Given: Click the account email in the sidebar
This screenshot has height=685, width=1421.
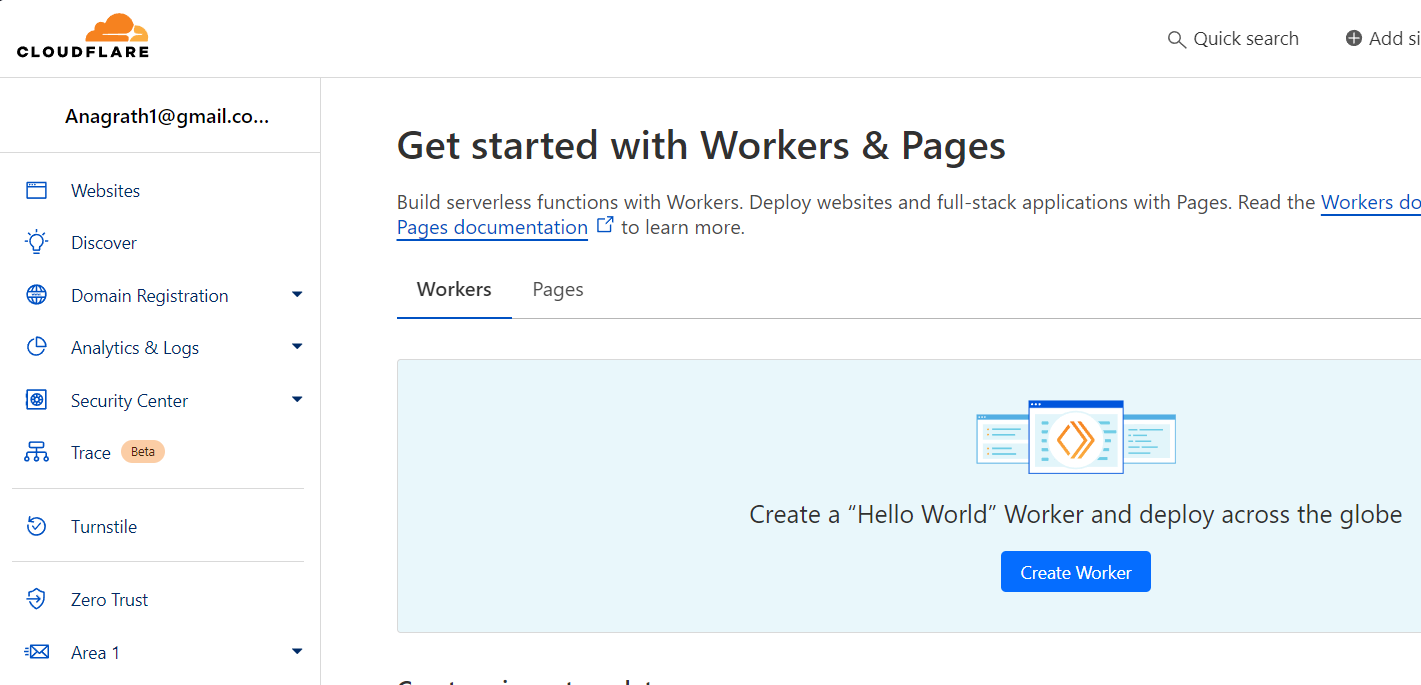Looking at the screenshot, I should (167, 116).
